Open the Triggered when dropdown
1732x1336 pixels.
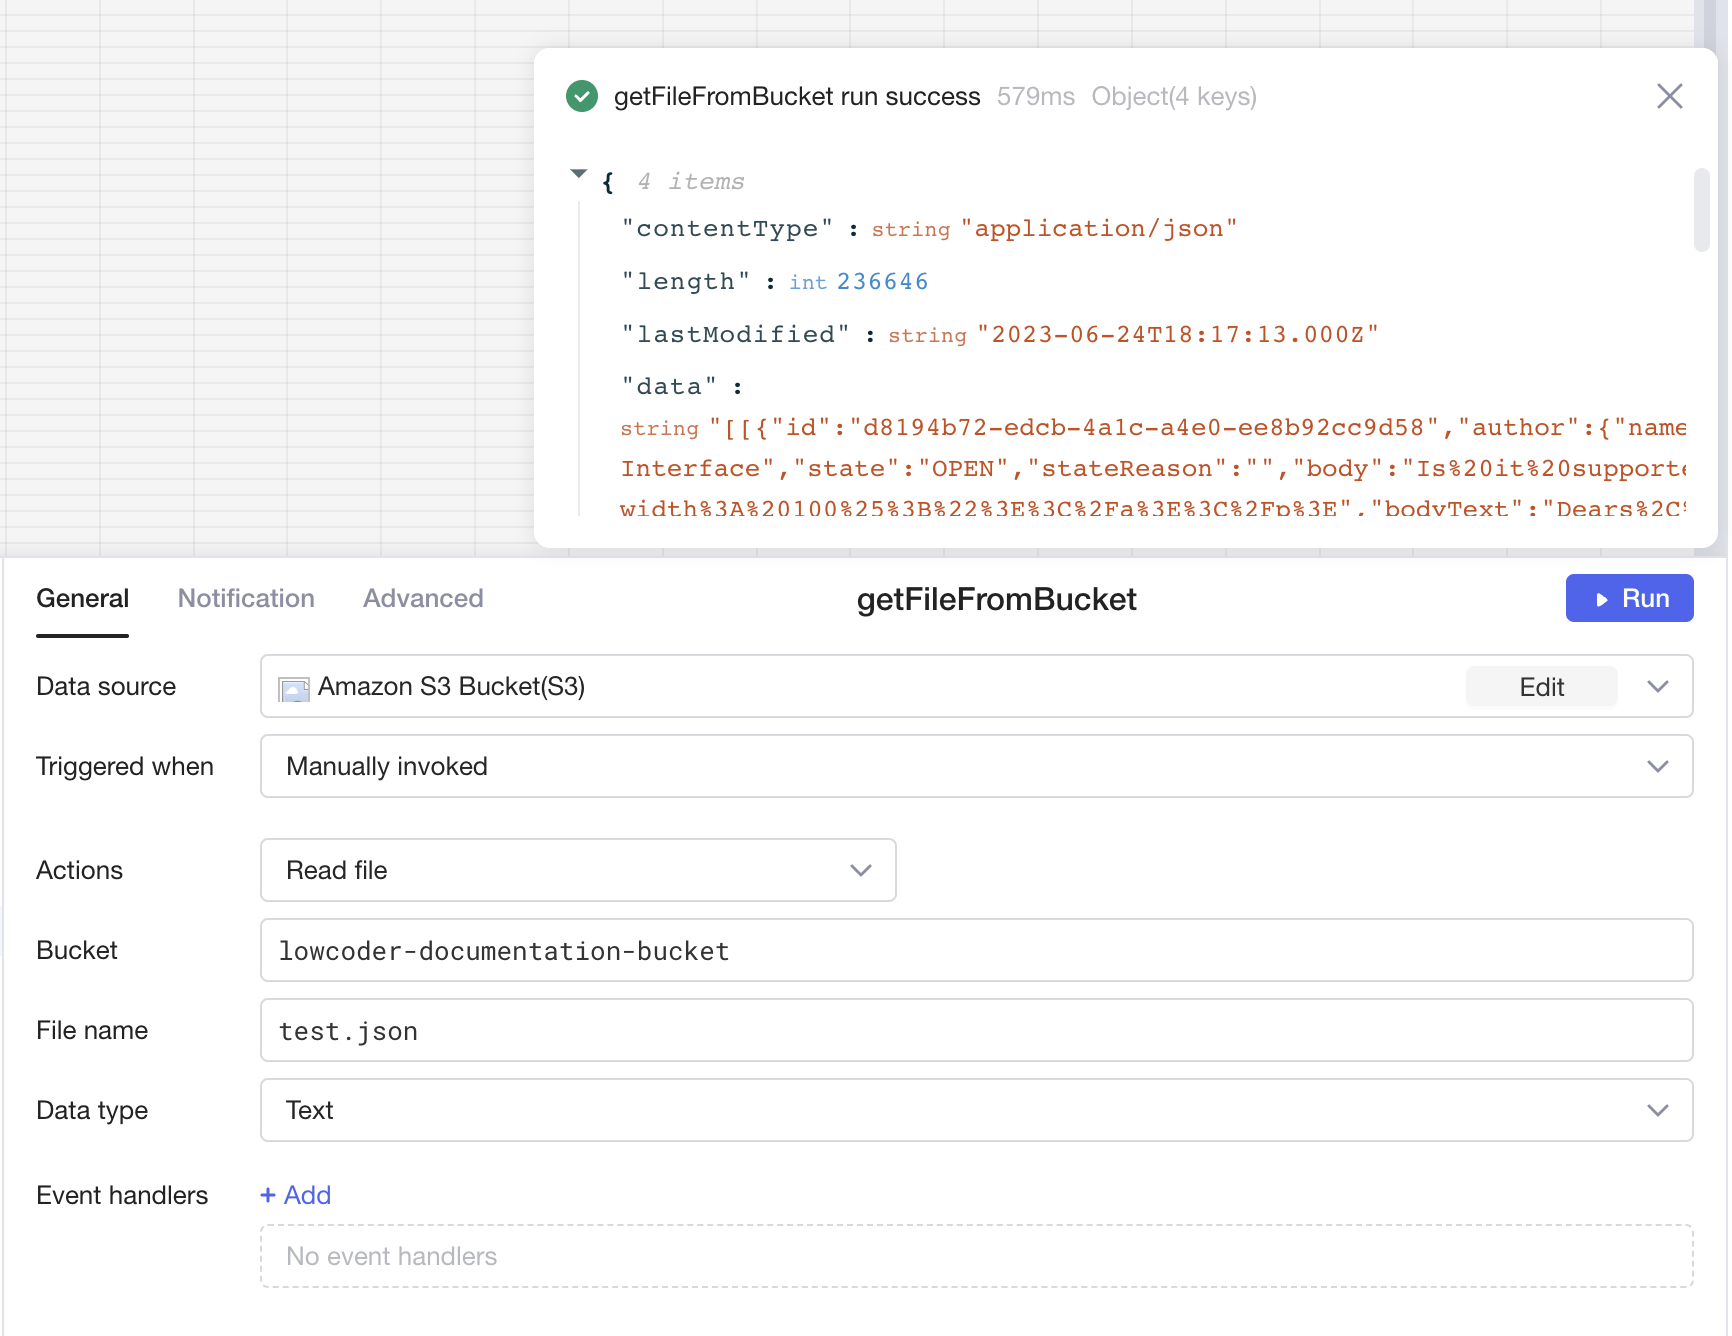point(975,767)
